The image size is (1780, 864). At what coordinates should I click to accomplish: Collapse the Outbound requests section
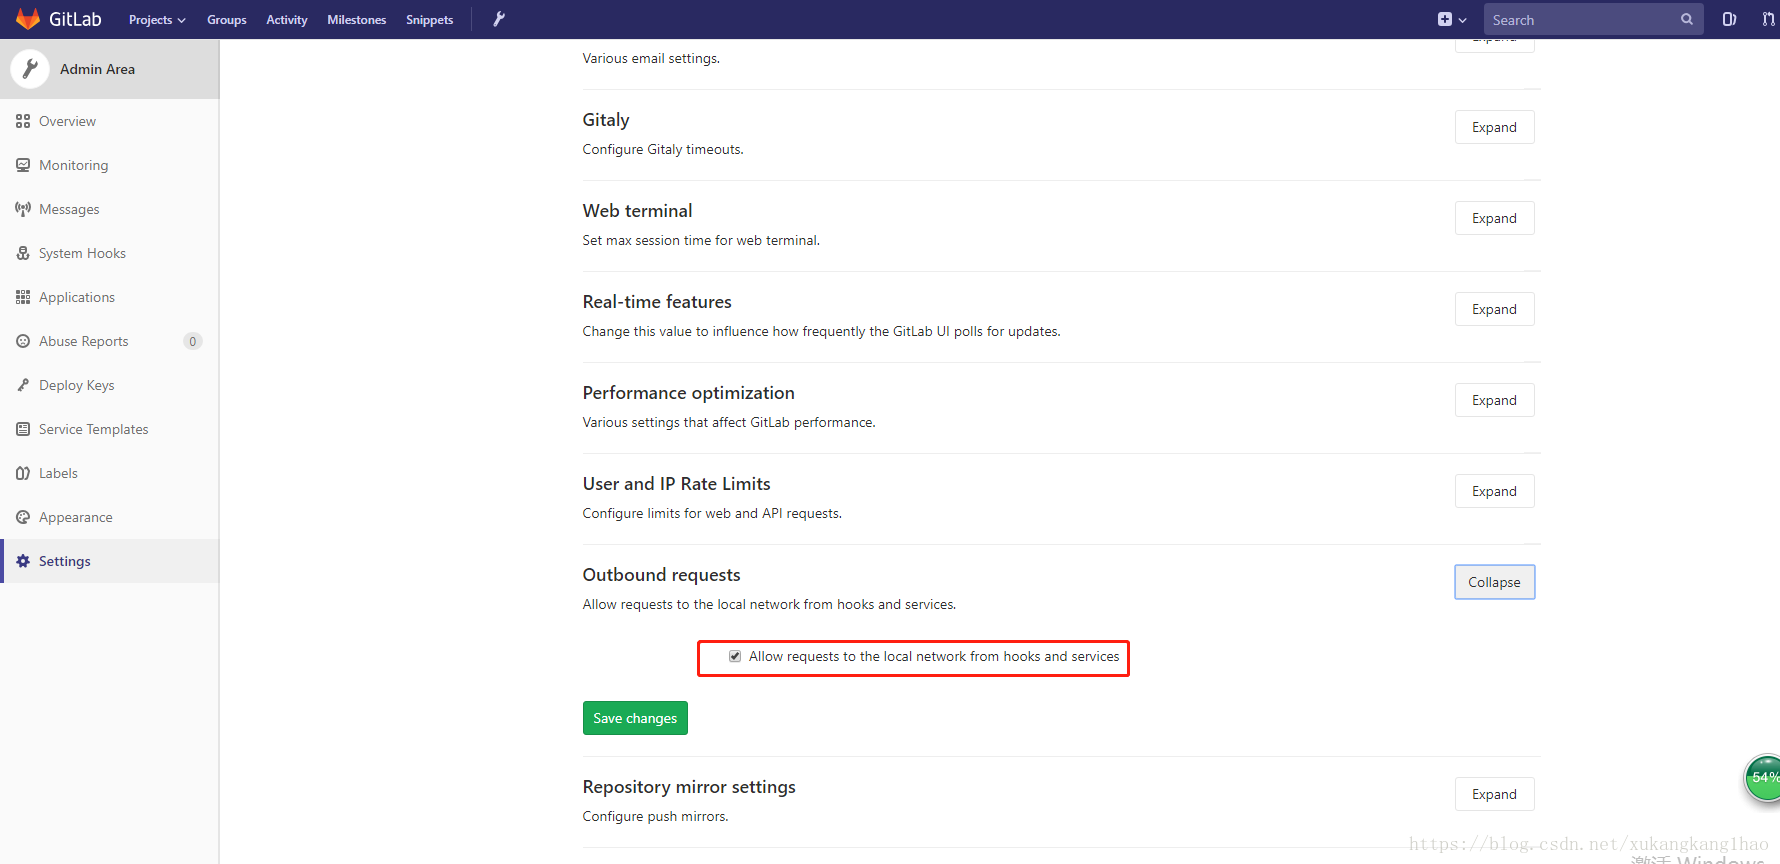click(1494, 582)
